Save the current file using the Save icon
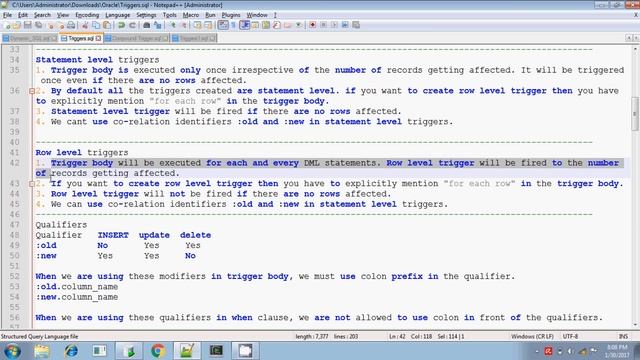This screenshot has width=640, height=360. pos(28,25)
